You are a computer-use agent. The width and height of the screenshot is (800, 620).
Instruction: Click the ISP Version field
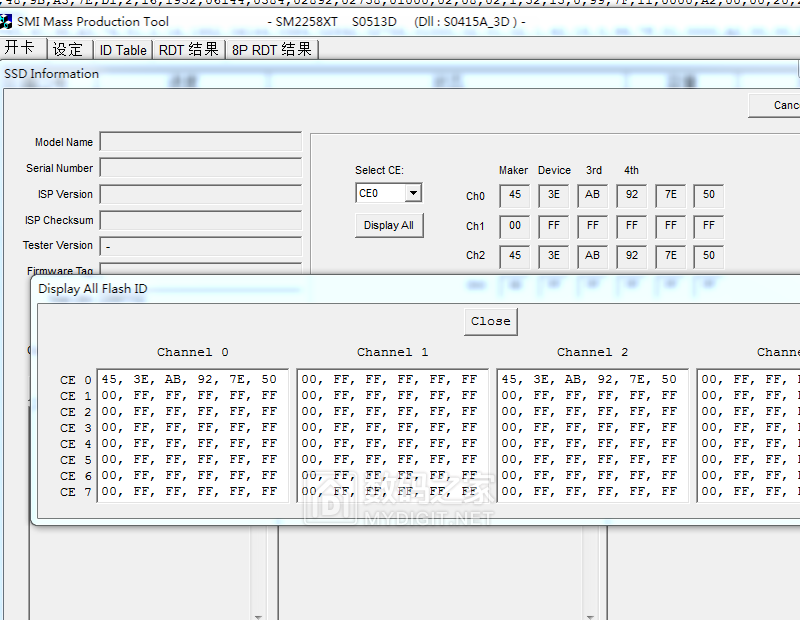pyautogui.click(x=200, y=194)
